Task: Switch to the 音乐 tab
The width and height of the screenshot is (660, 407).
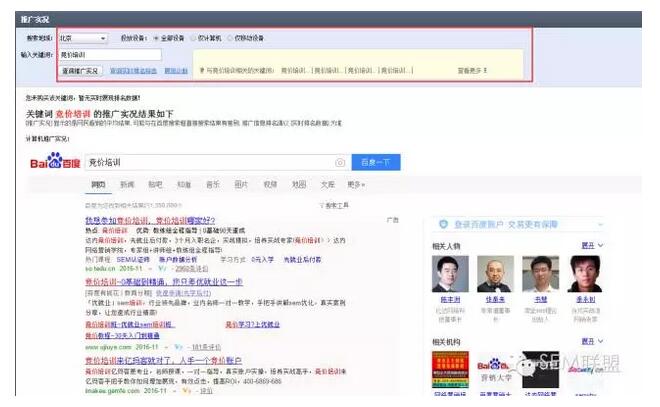Action: coord(213,184)
